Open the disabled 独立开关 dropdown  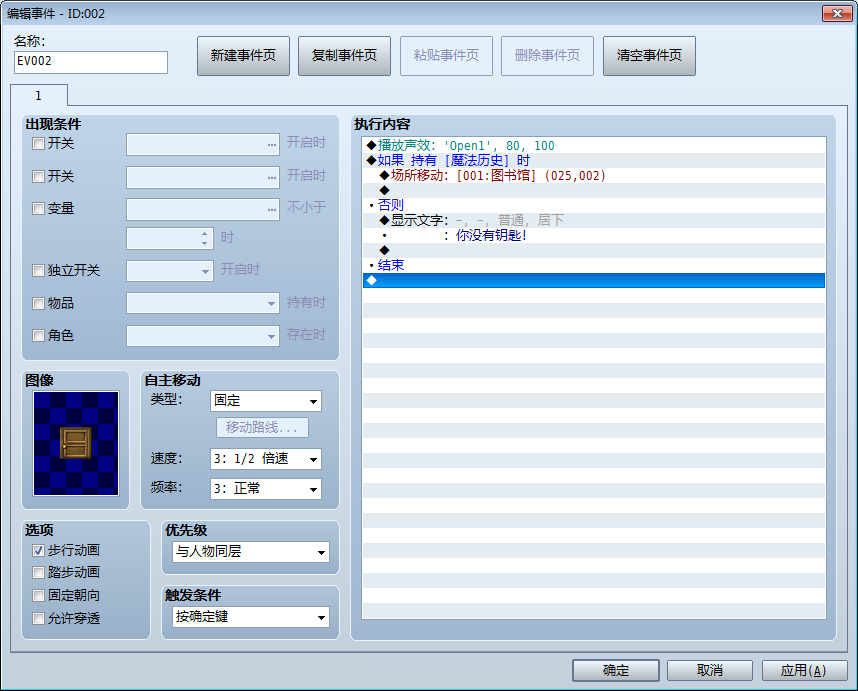(x=170, y=271)
